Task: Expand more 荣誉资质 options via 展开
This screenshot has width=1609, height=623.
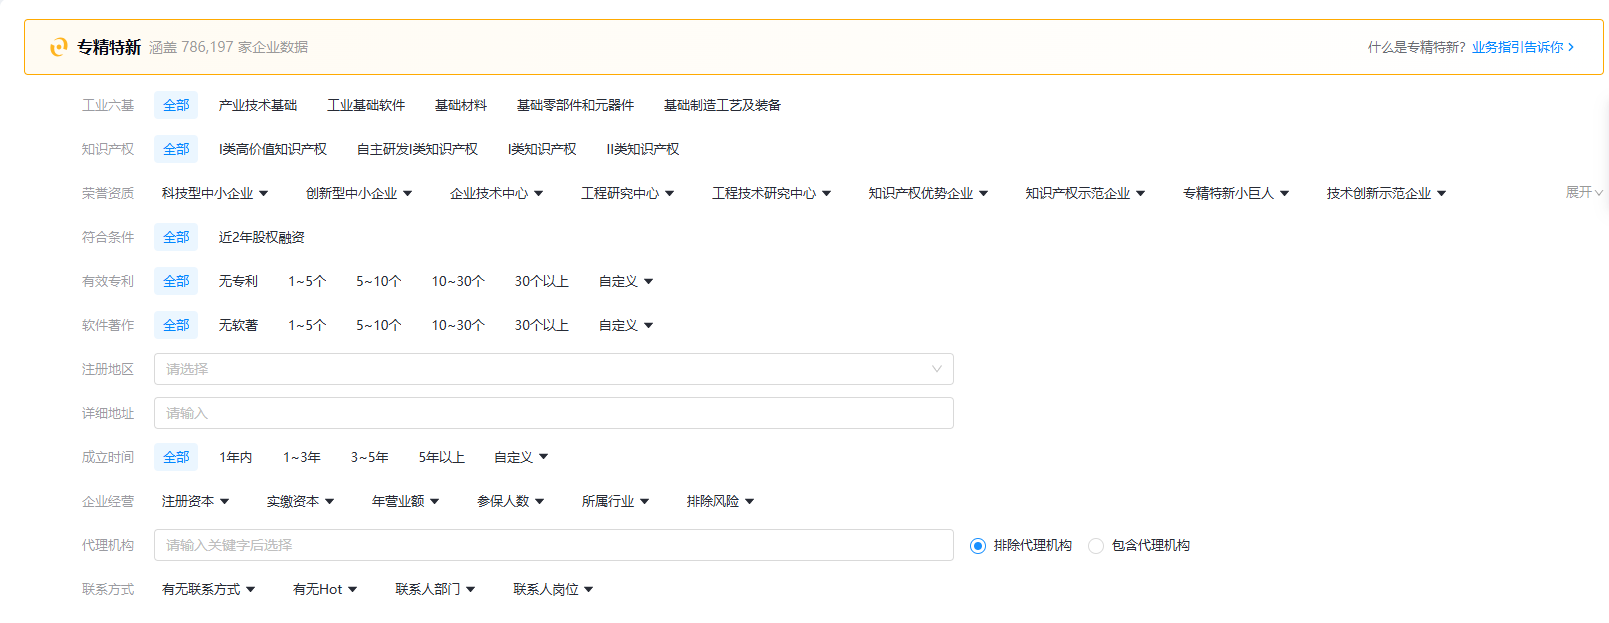Action: click(x=1584, y=192)
